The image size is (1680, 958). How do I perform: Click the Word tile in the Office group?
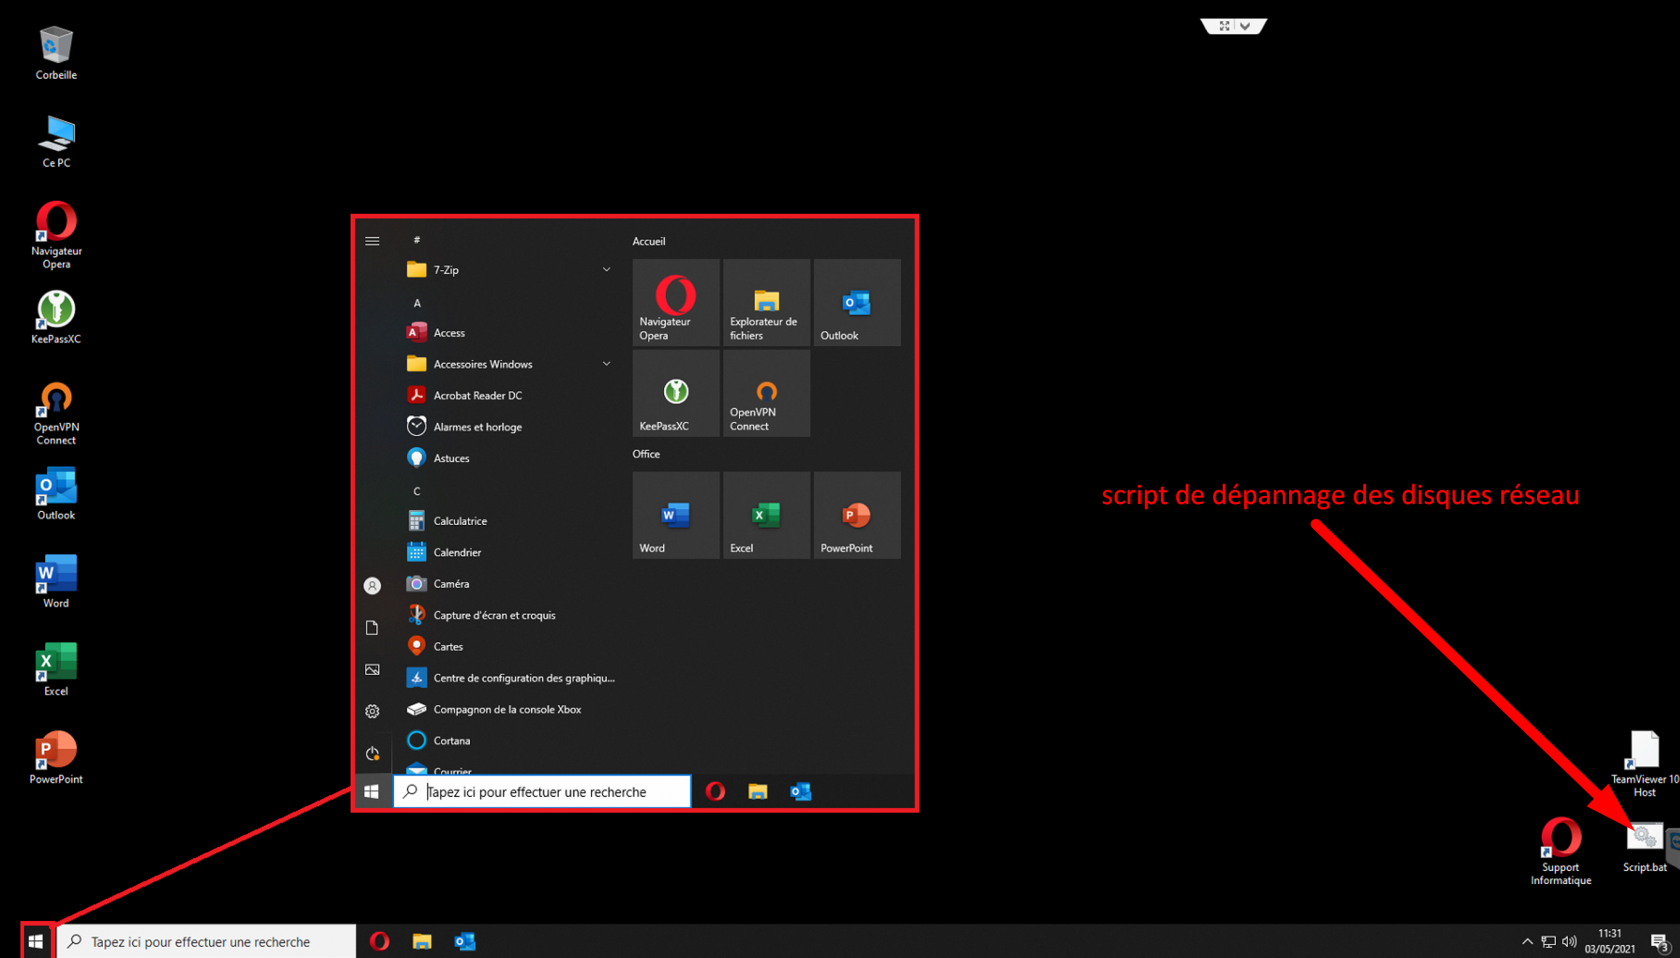click(676, 515)
